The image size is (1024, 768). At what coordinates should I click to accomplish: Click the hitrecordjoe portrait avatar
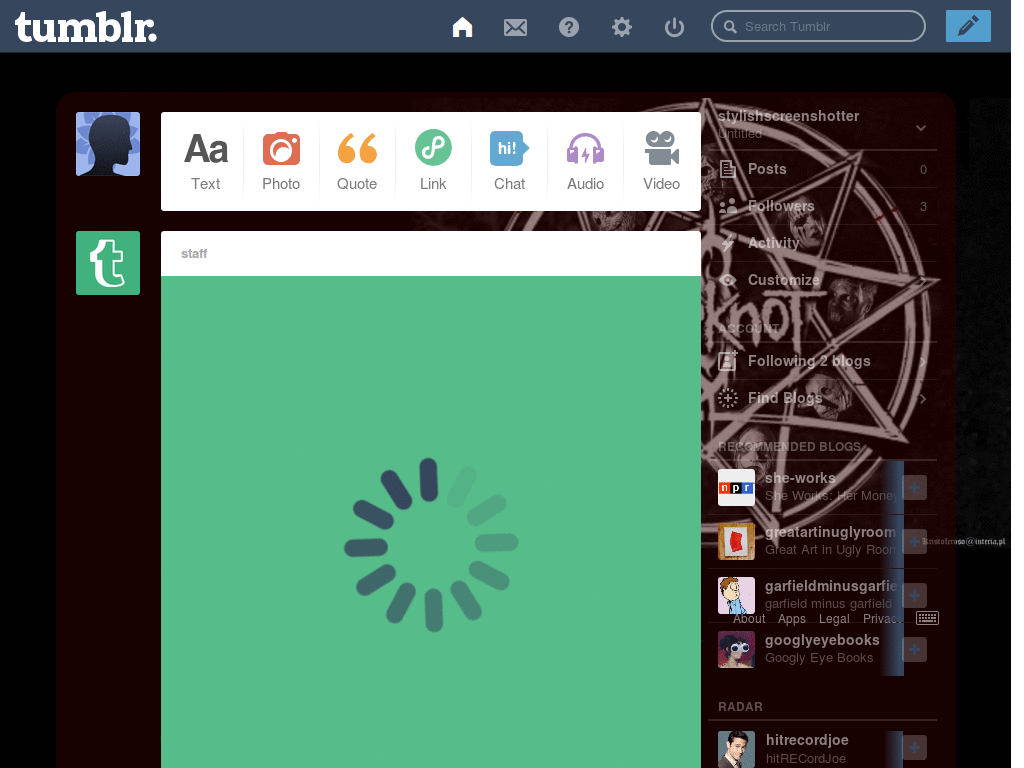[x=736, y=749]
